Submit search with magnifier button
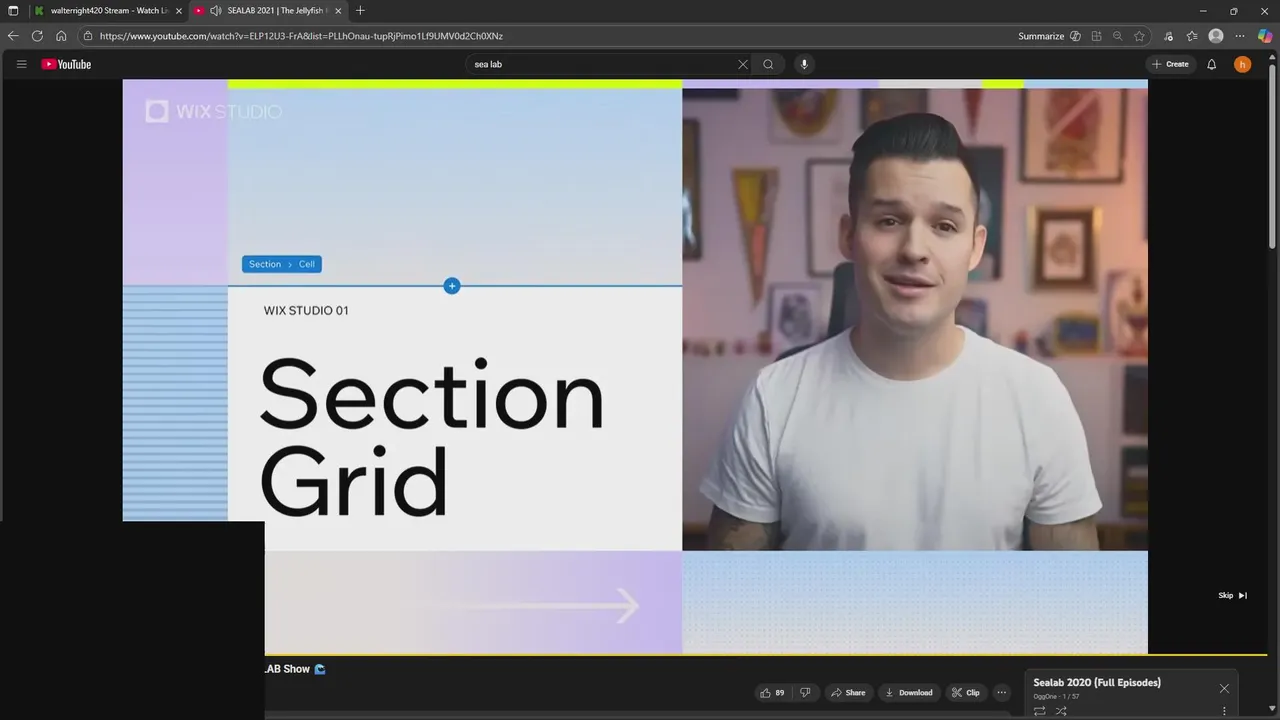This screenshot has height=720, width=1280. pos(768,64)
